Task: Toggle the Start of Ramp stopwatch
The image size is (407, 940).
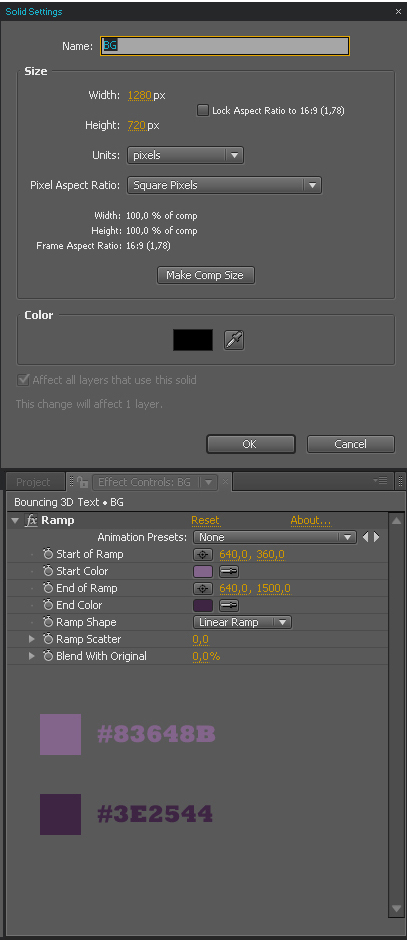Action: 48,554
